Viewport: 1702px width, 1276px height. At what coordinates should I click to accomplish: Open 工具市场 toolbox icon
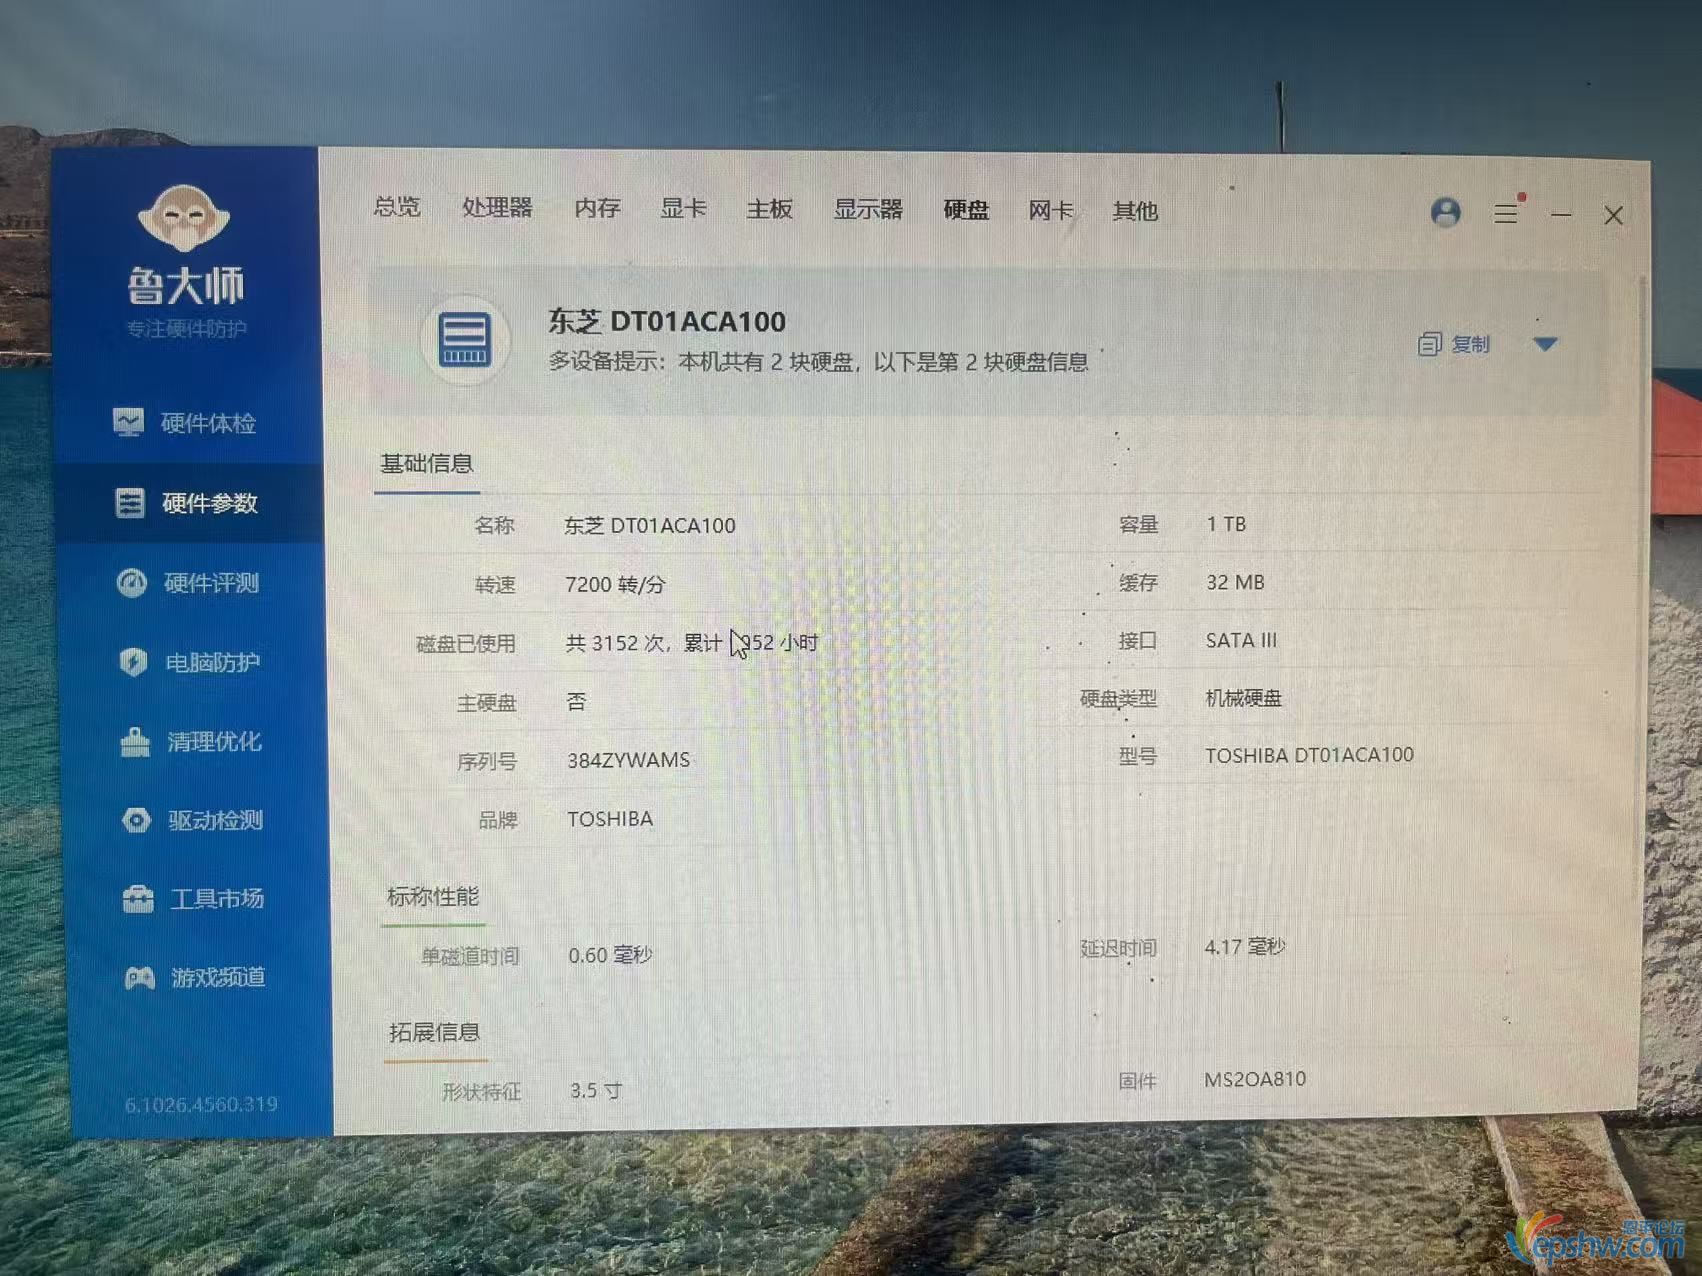[x=138, y=899]
